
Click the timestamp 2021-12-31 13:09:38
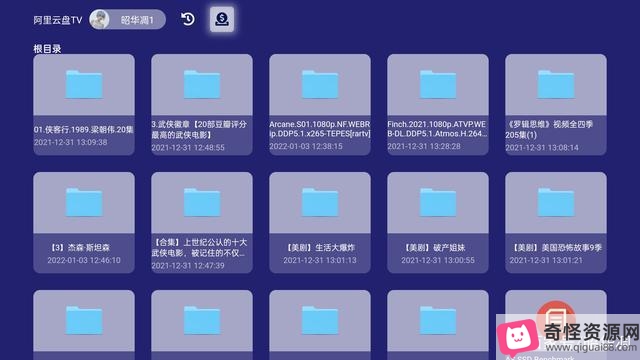pos(71,142)
